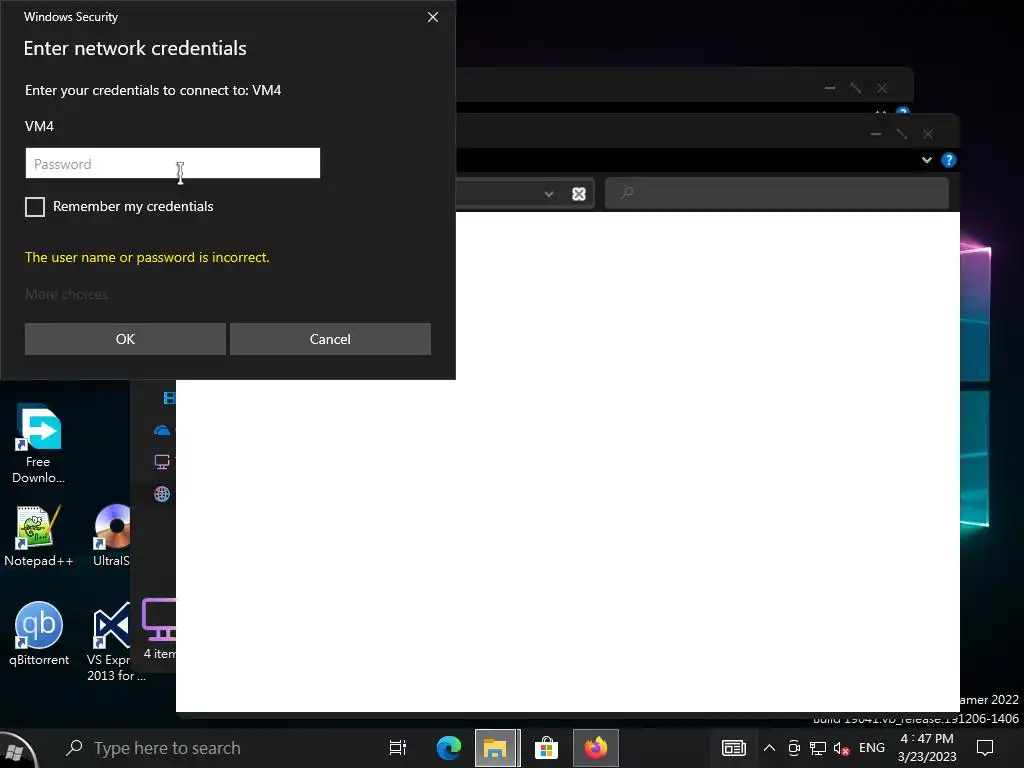Open network status tray icon

click(818, 748)
